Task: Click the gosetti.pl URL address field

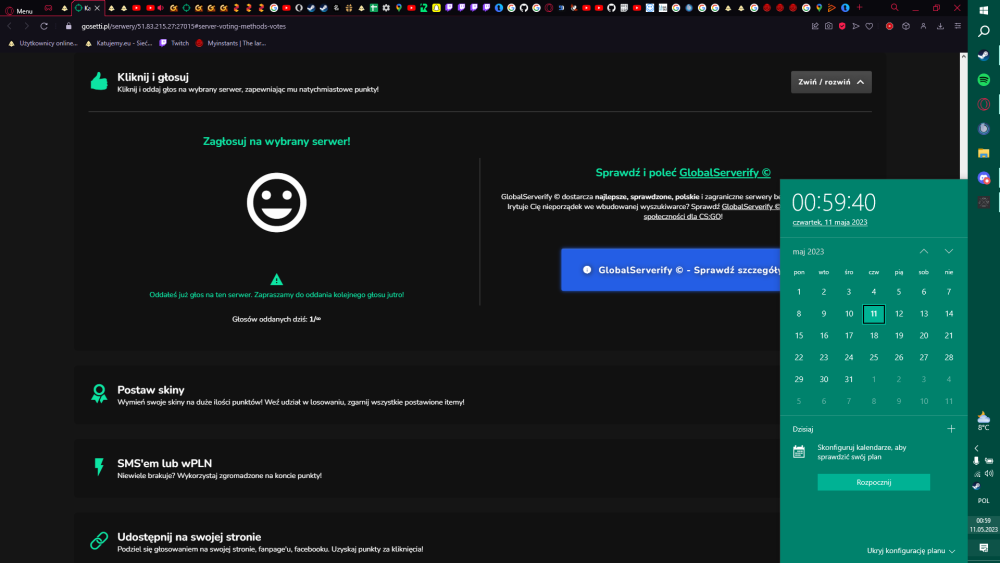Action: click(x=184, y=26)
